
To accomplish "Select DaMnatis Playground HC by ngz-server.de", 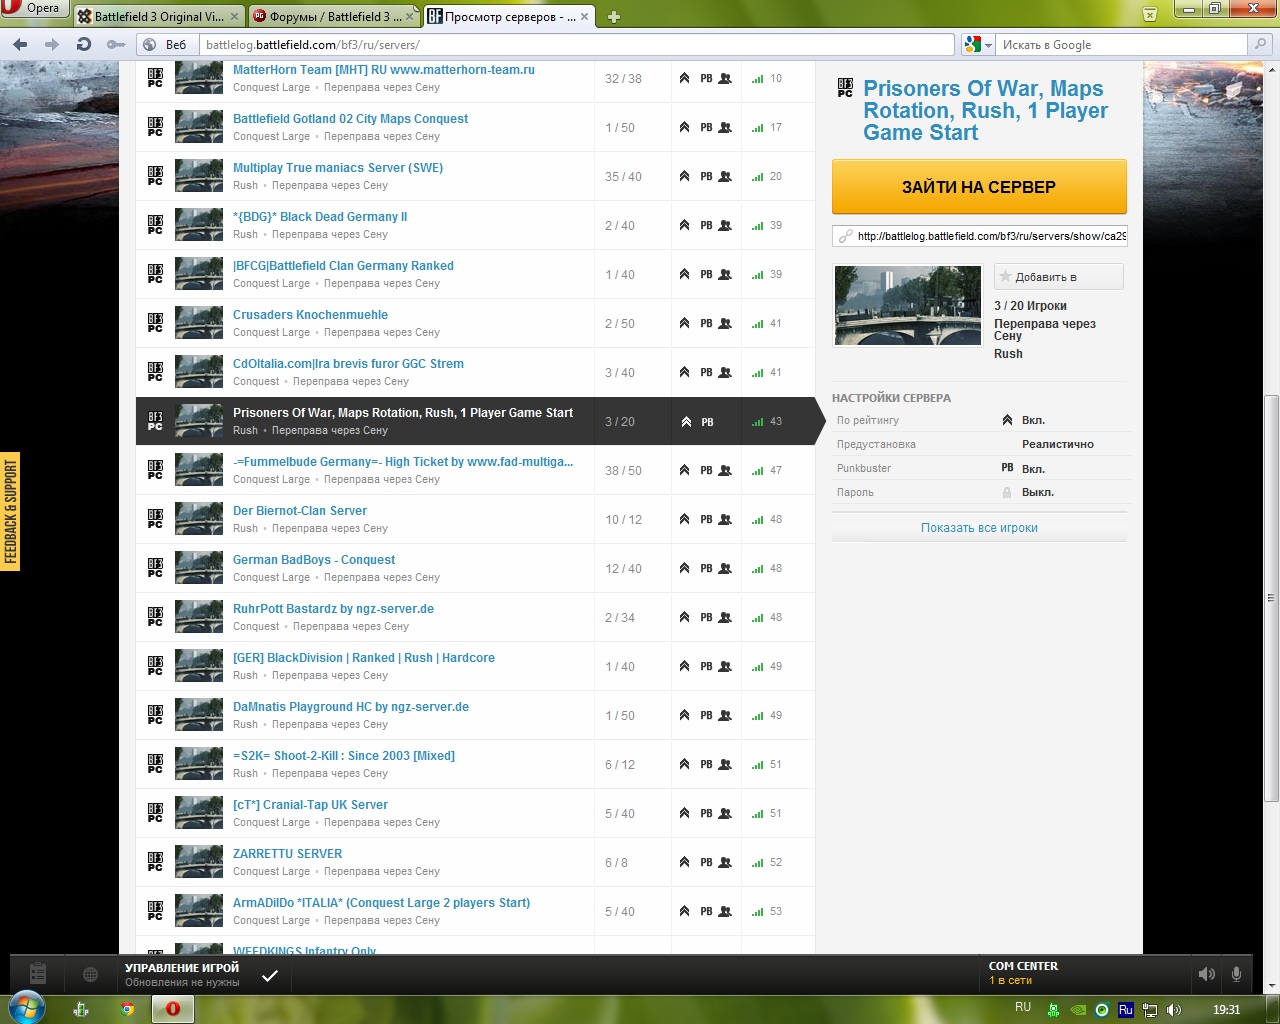I will click(351, 707).
